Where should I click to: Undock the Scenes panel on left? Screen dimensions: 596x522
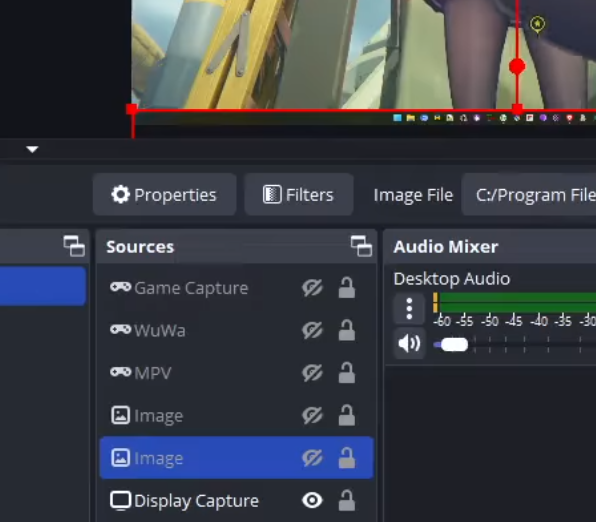pos(74,246)
